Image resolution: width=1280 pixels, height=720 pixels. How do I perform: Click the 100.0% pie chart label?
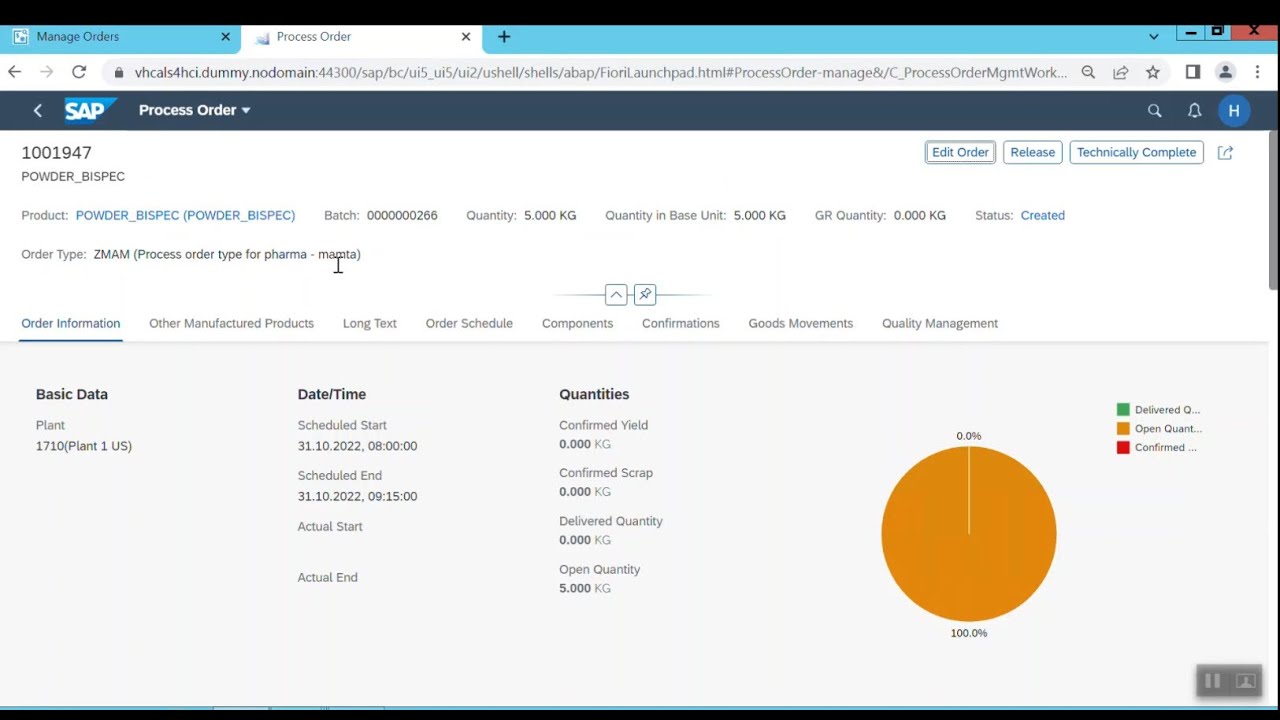pos(969,633)
